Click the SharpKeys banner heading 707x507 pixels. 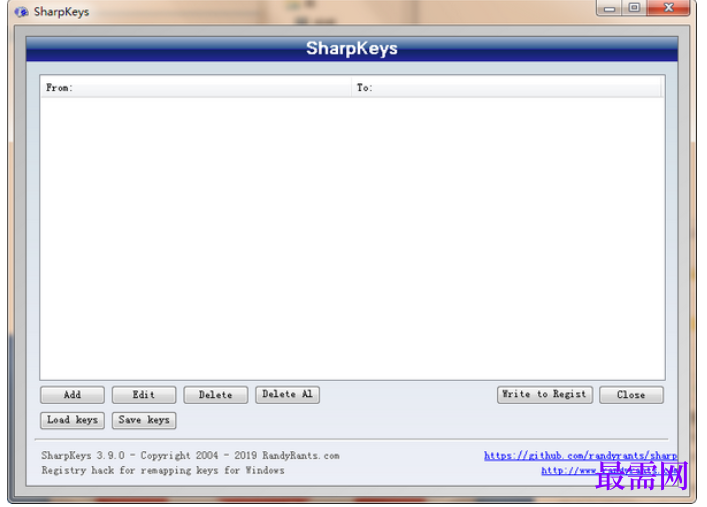click(x=352, y=48)
